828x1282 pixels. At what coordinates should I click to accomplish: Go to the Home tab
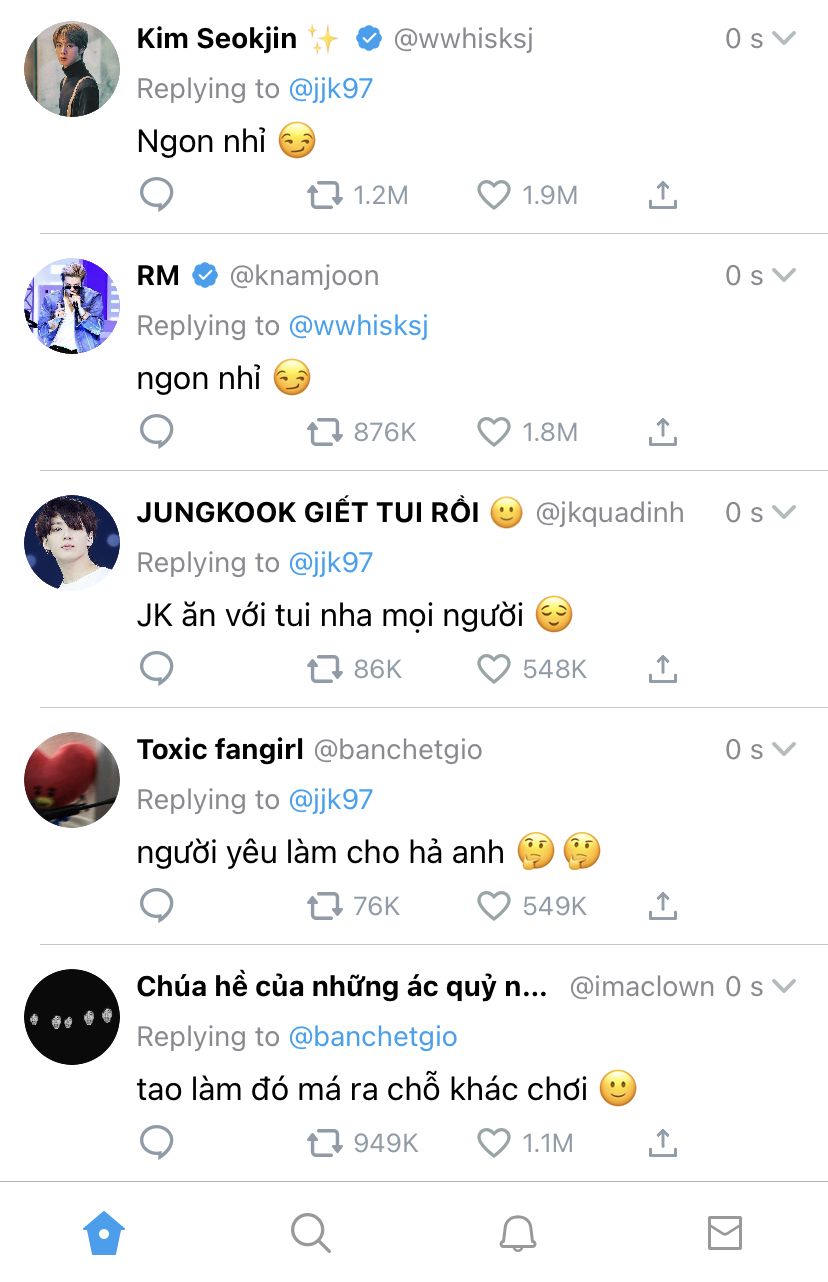pyautogui.click(x=103, y=1233)
